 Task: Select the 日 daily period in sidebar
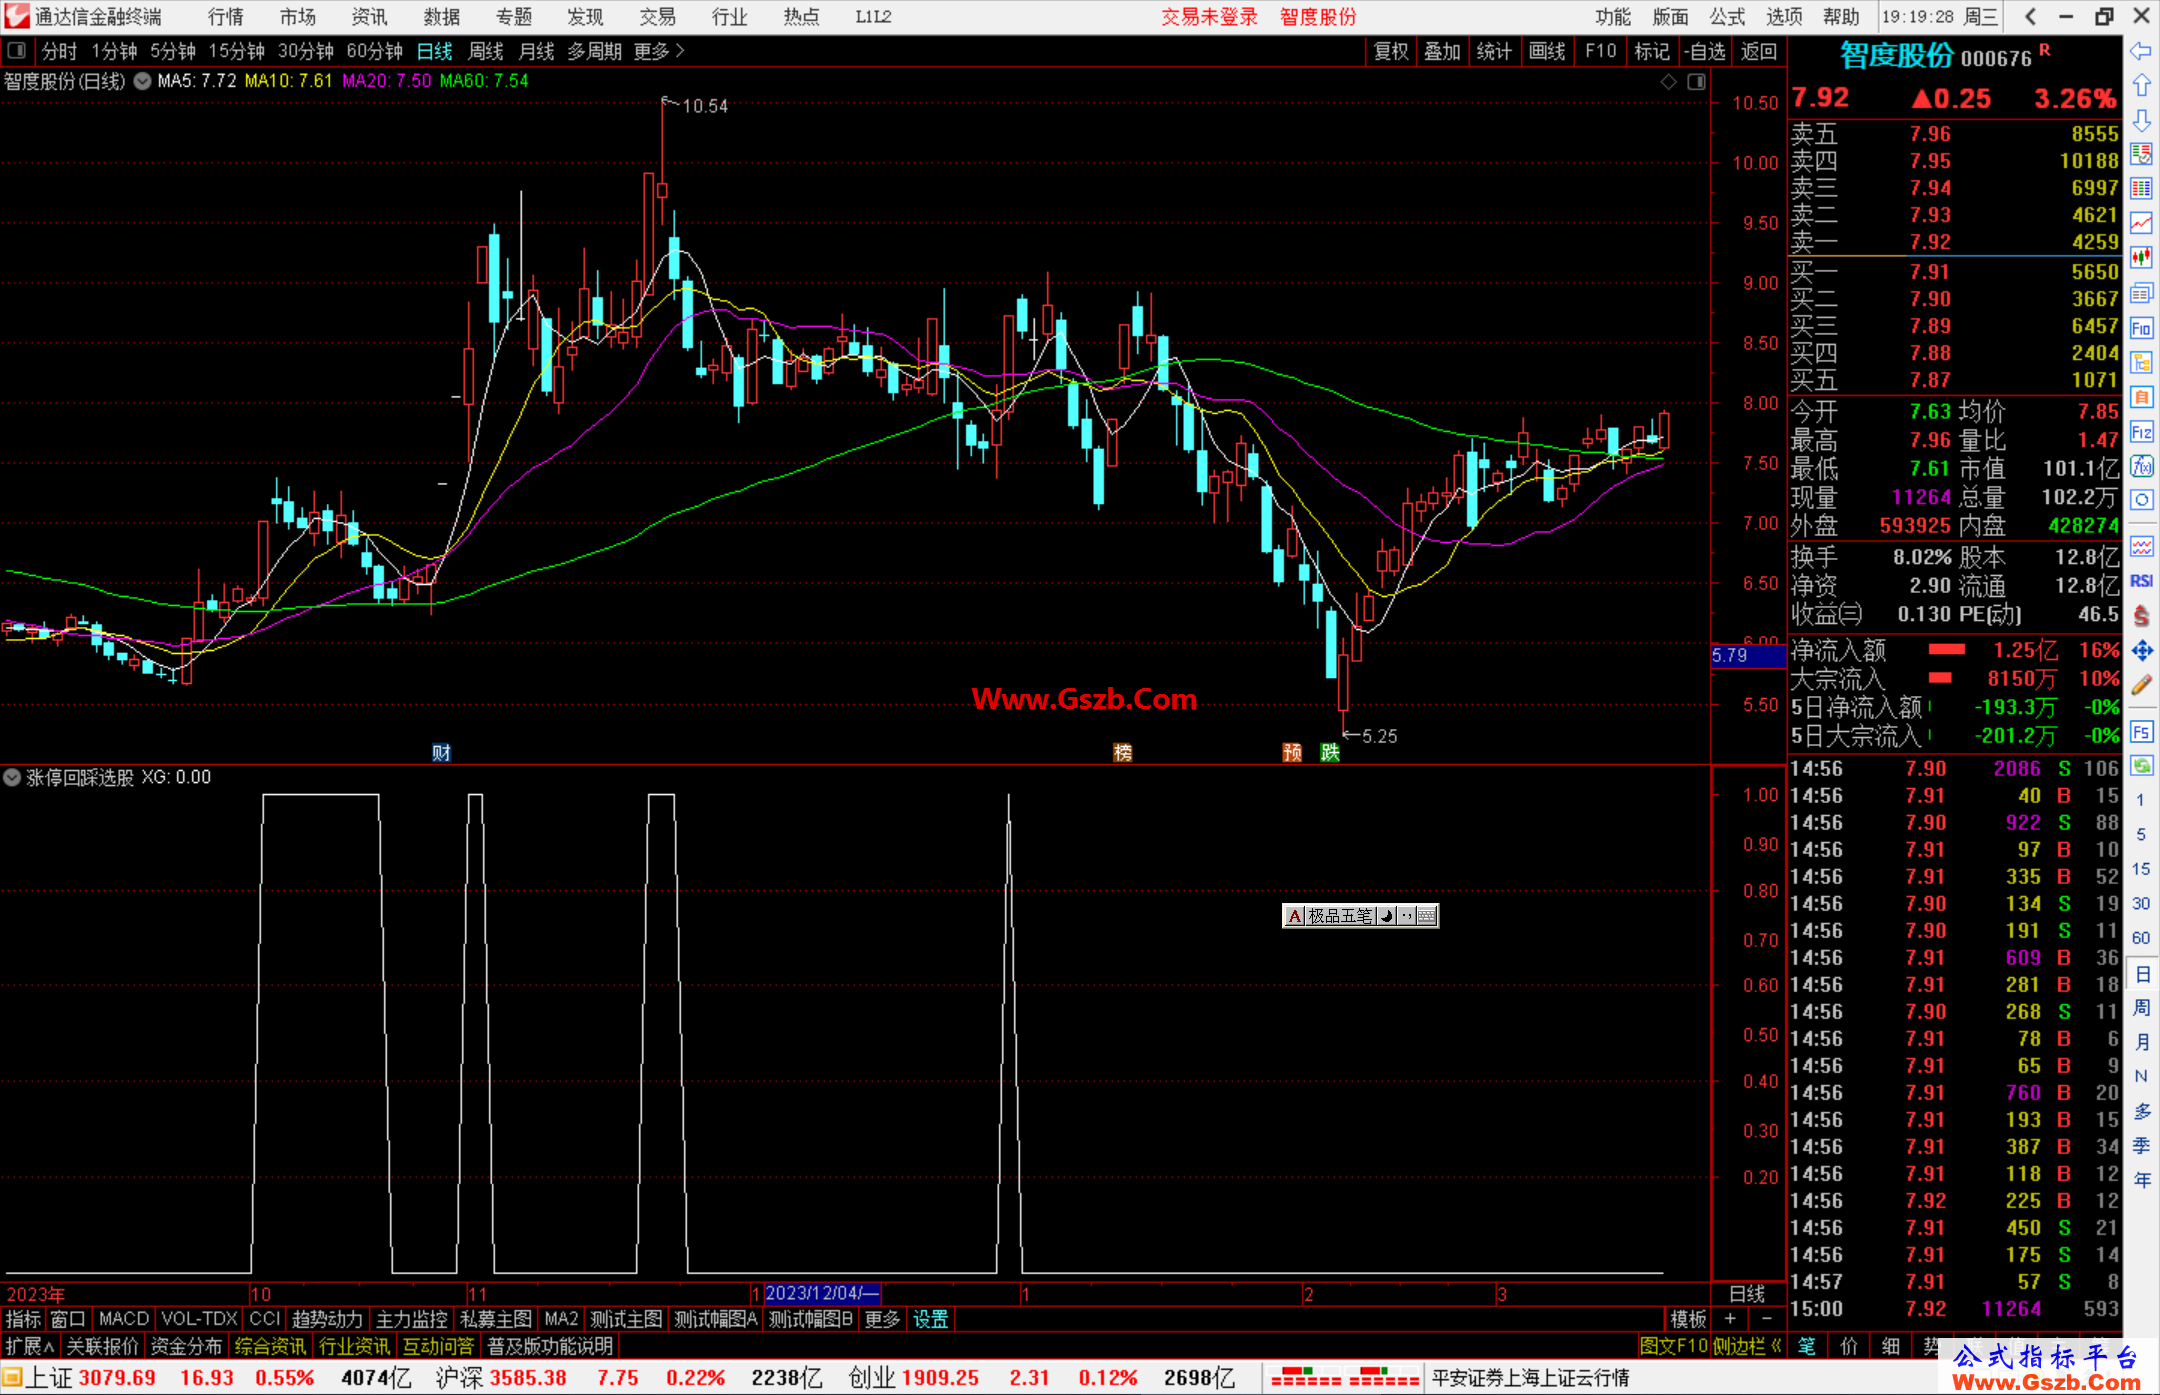(x=2141, y=974)
